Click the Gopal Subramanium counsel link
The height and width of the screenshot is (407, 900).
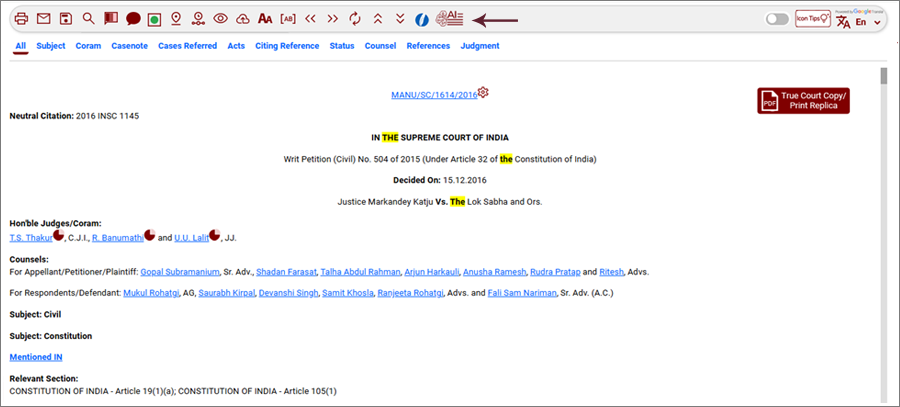point(180,272)
